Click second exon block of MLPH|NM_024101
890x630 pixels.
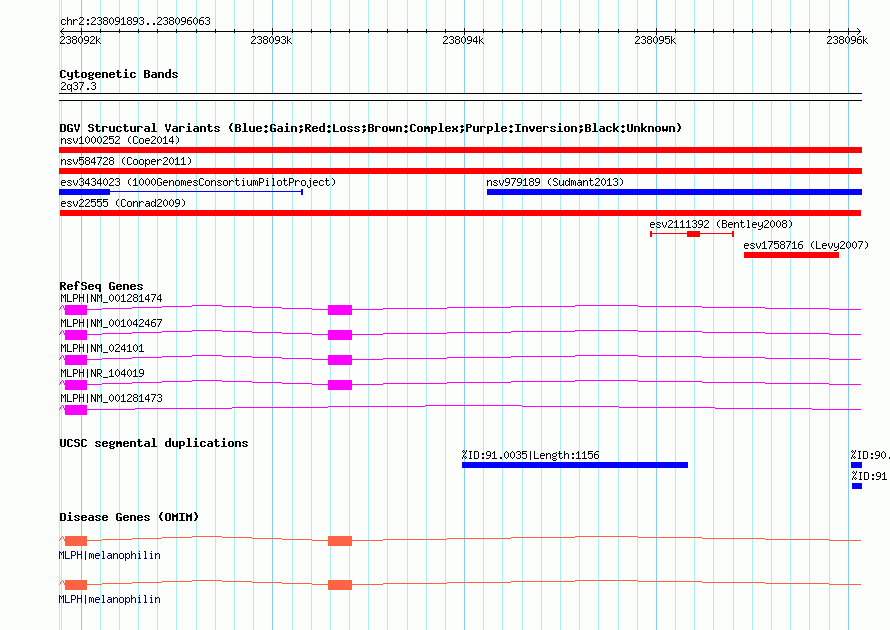[x=340, y=360]
